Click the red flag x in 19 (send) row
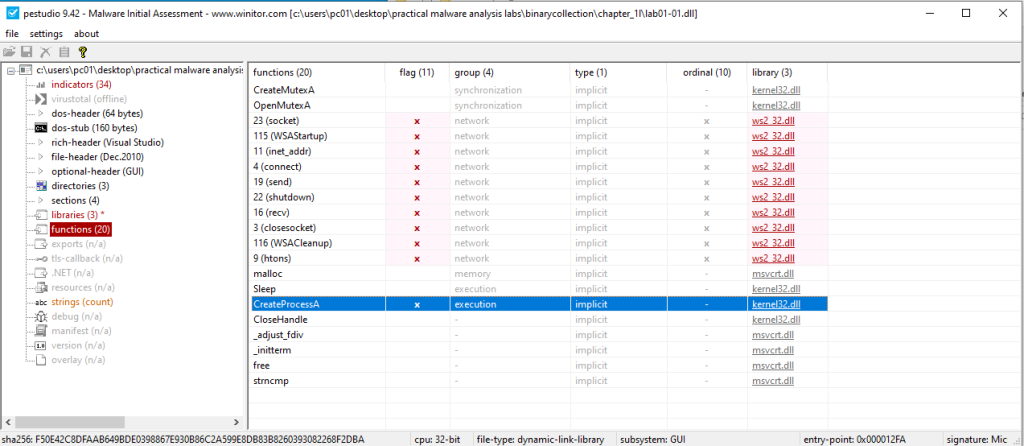 point(417,182)
